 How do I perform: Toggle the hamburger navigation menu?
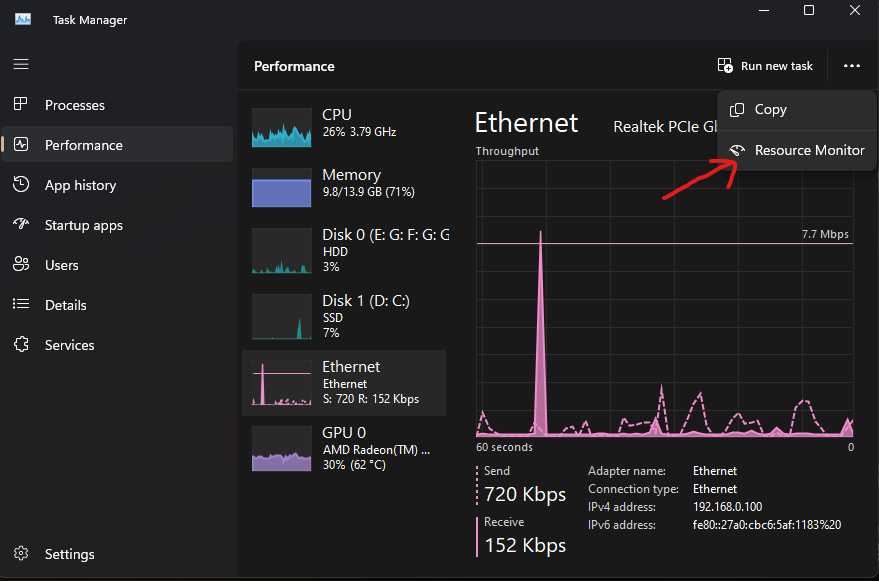21,64
